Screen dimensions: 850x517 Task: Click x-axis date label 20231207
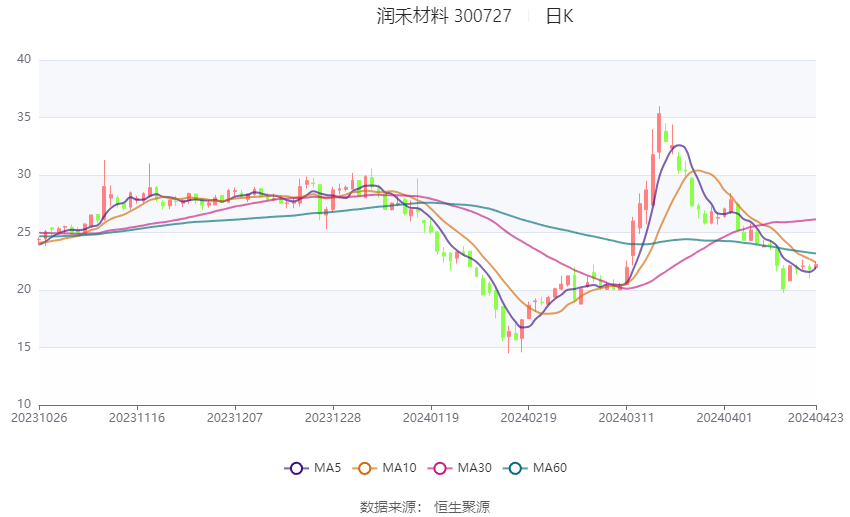235,418
